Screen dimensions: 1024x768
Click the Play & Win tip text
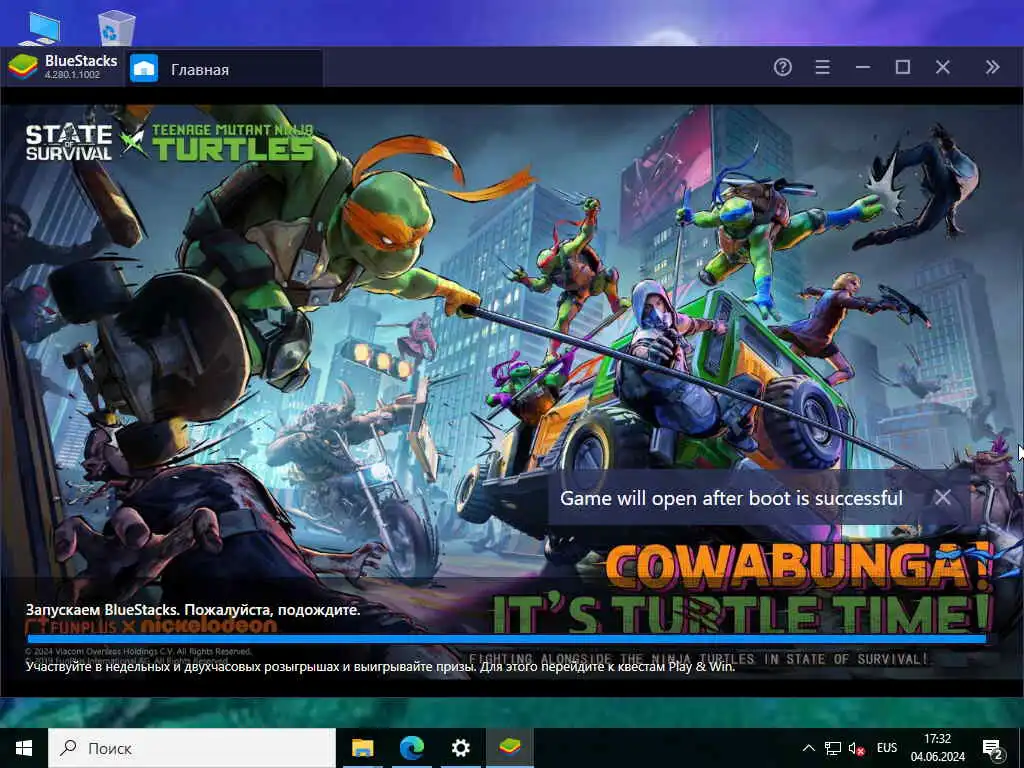tap(380, 667)
